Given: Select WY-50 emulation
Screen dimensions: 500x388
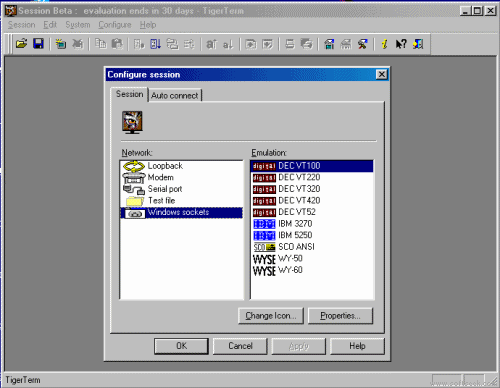Looking at the screenshot, I should pyautogui.click(x=312, y=259).
